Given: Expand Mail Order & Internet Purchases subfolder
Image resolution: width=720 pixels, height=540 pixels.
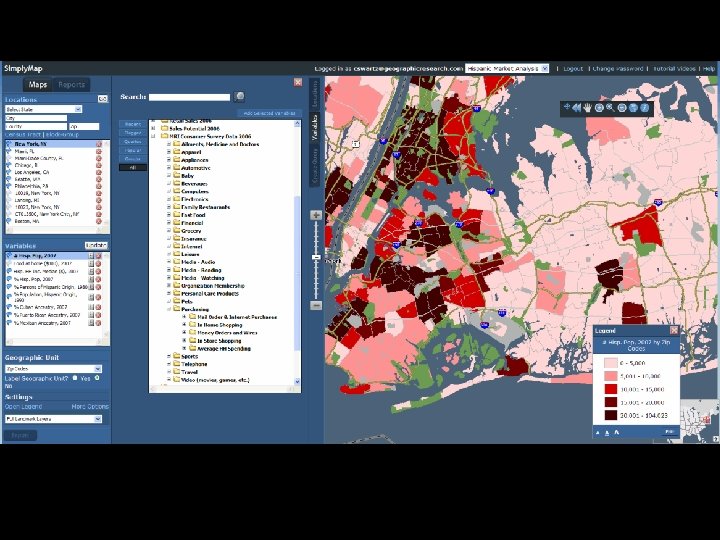Looking at the screenshot, I should click(x=185, y=317).
